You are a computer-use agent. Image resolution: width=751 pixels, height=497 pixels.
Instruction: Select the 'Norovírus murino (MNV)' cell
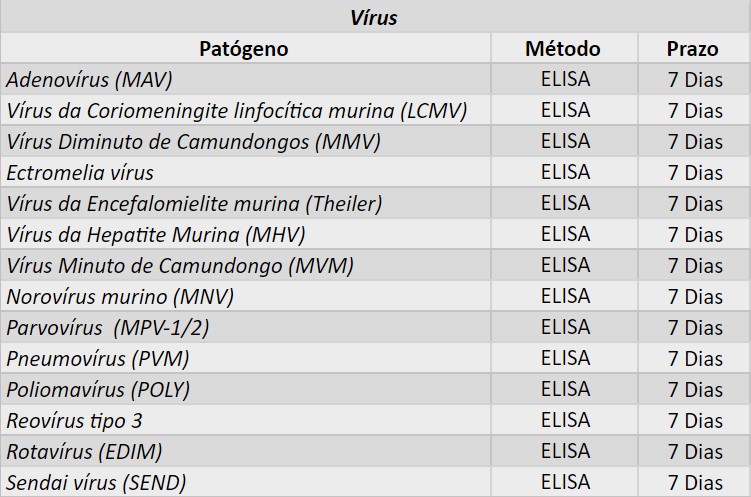point(120,296)
